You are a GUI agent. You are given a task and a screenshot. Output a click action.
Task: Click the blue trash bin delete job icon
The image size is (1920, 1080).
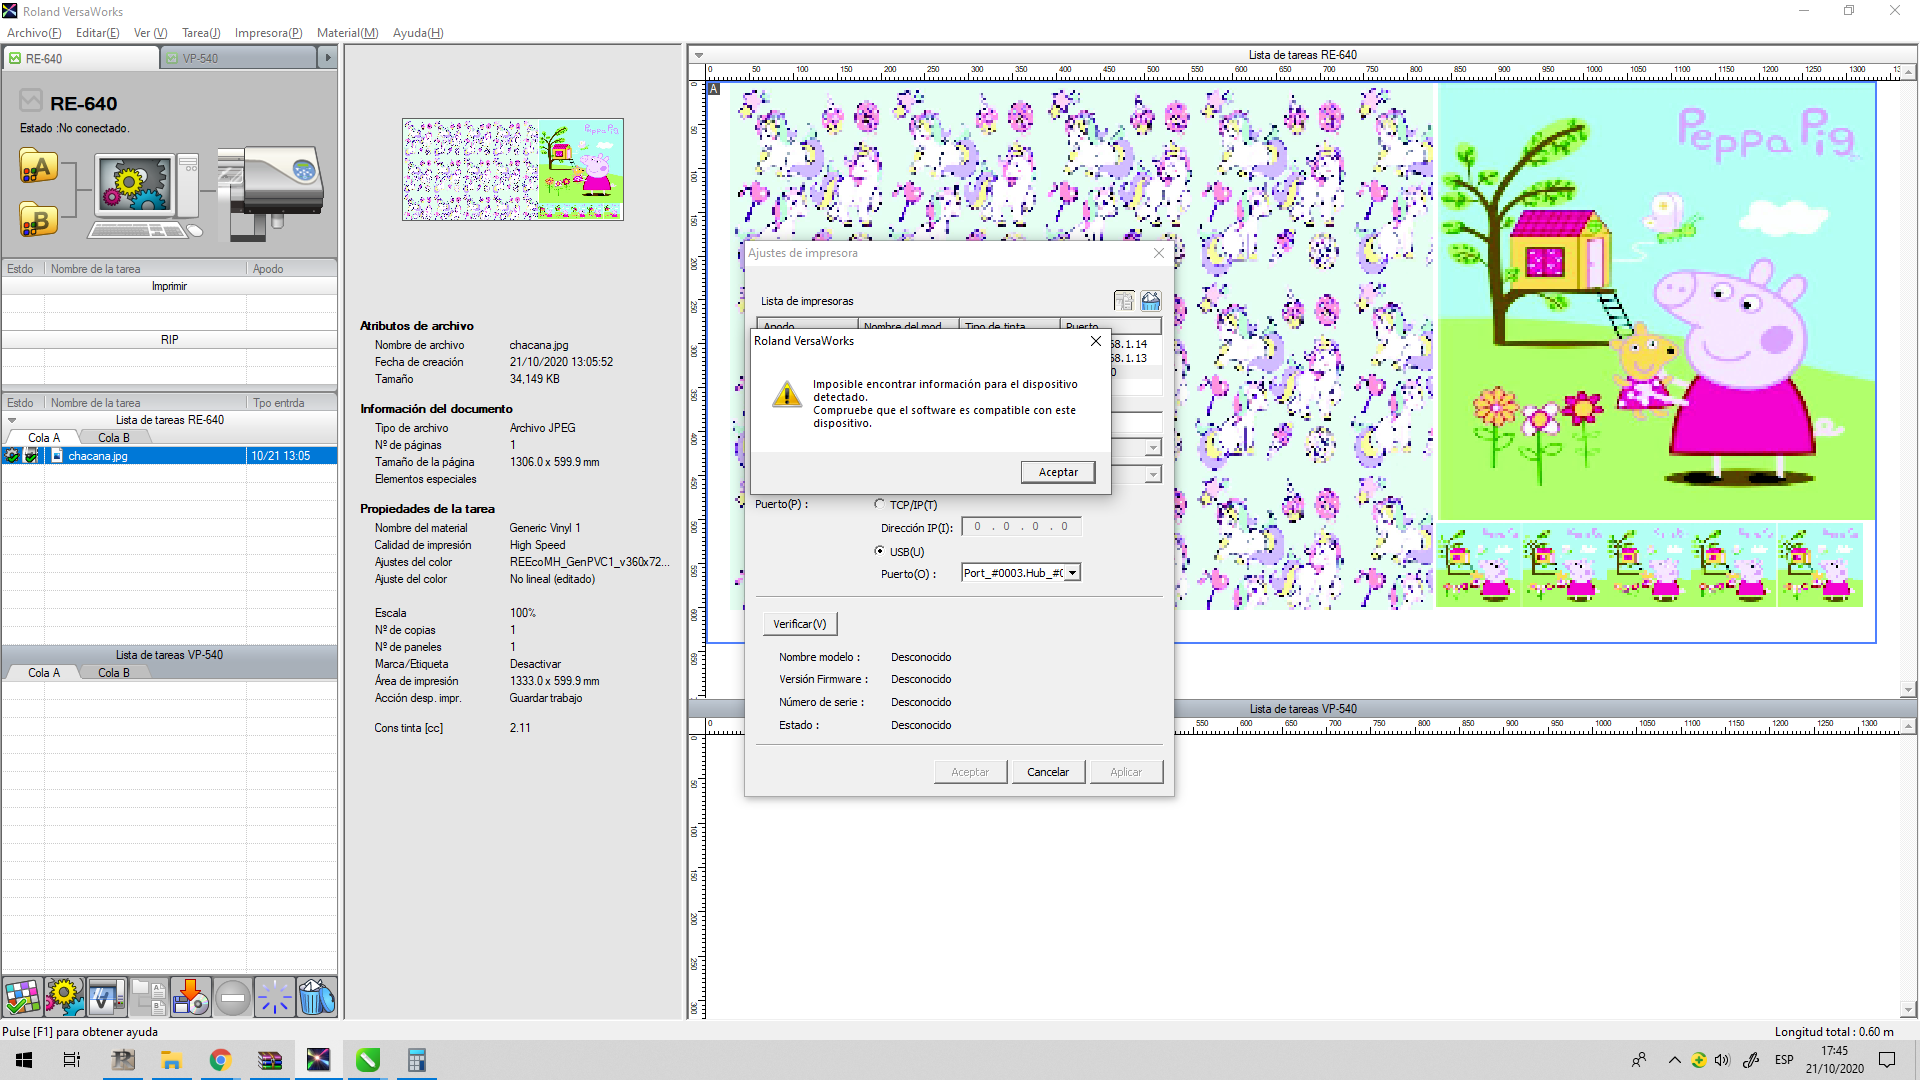coord(316,997)
